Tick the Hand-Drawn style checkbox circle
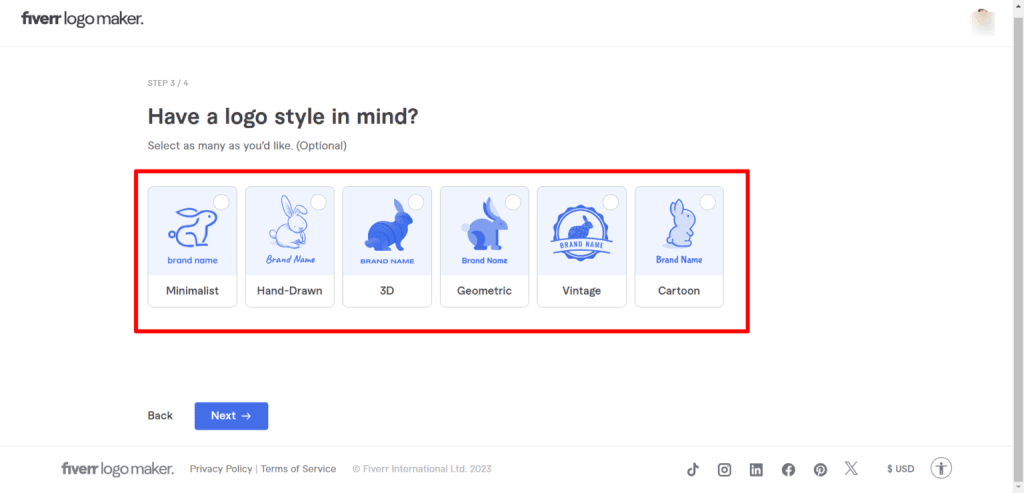The width and height of the screenshot is (1024, 493). pos(319,202)
